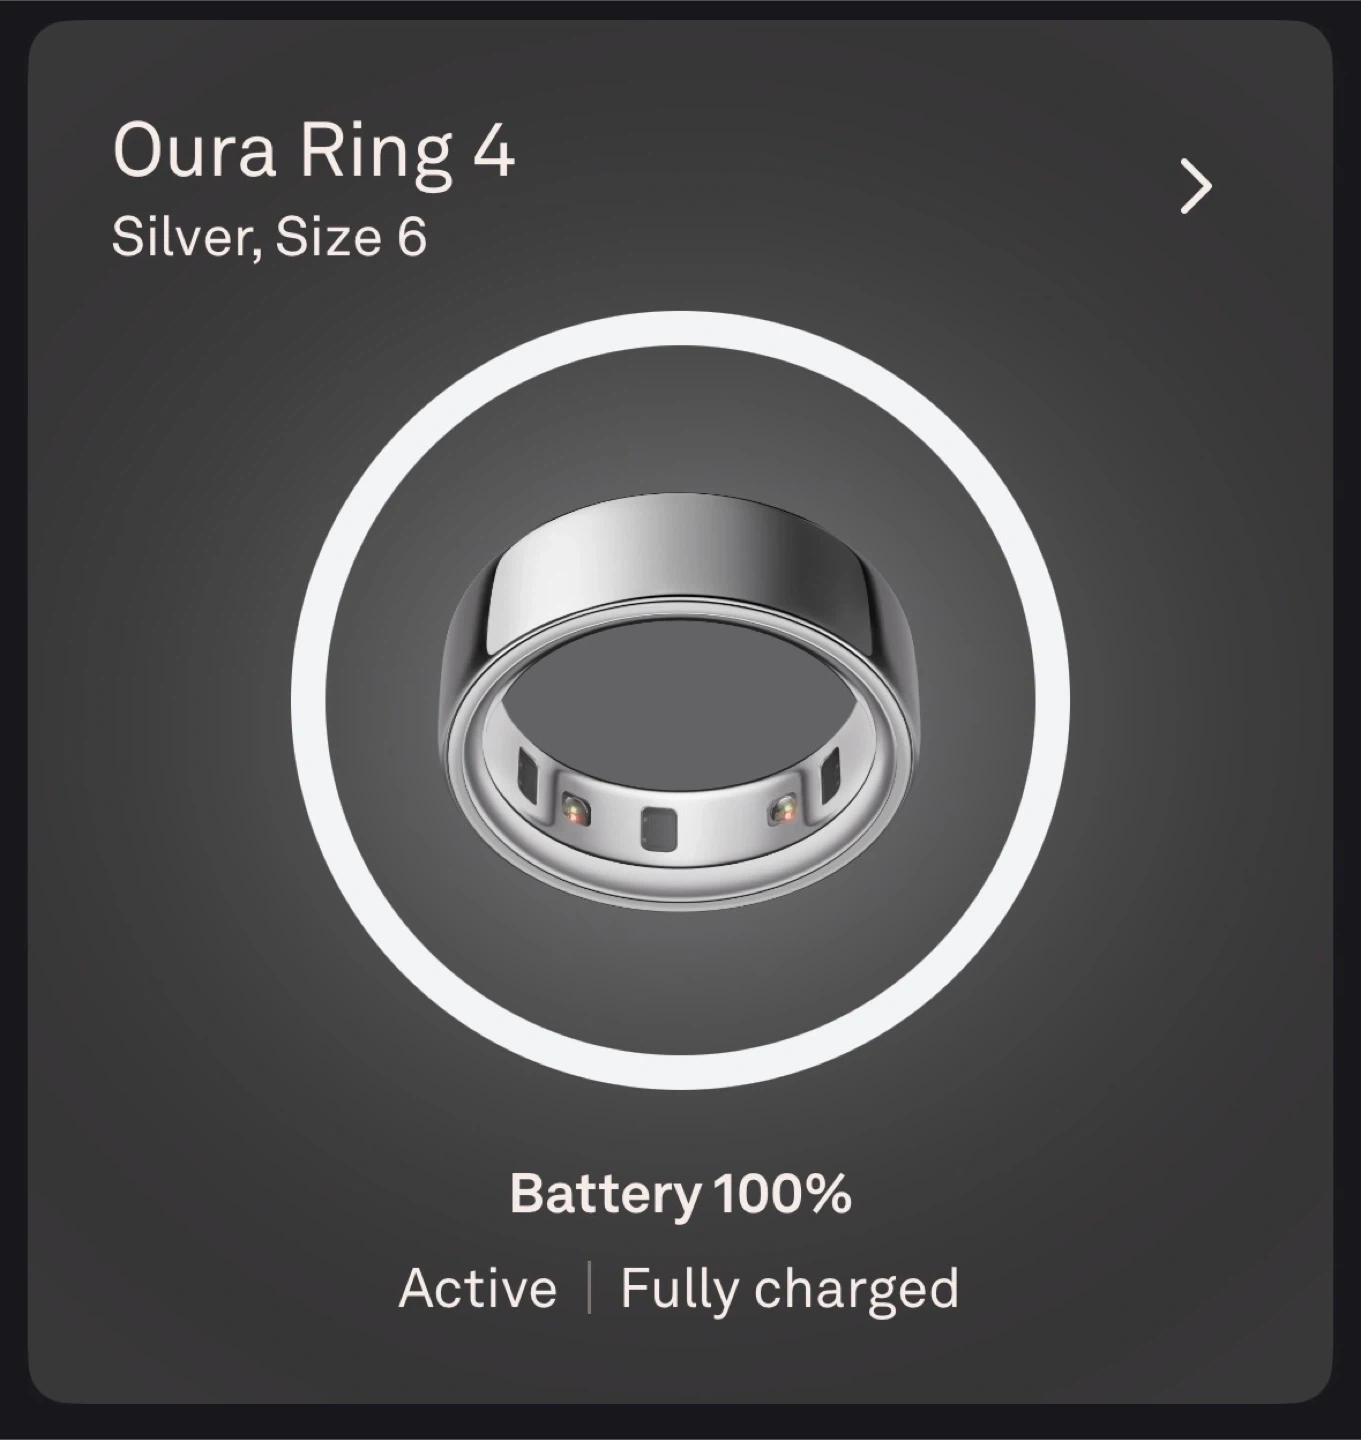Select the Silver, Size 6 subtitle
Viewport: 1361px width, 1440px height.
pyautogui.click(x=269, y=238)
